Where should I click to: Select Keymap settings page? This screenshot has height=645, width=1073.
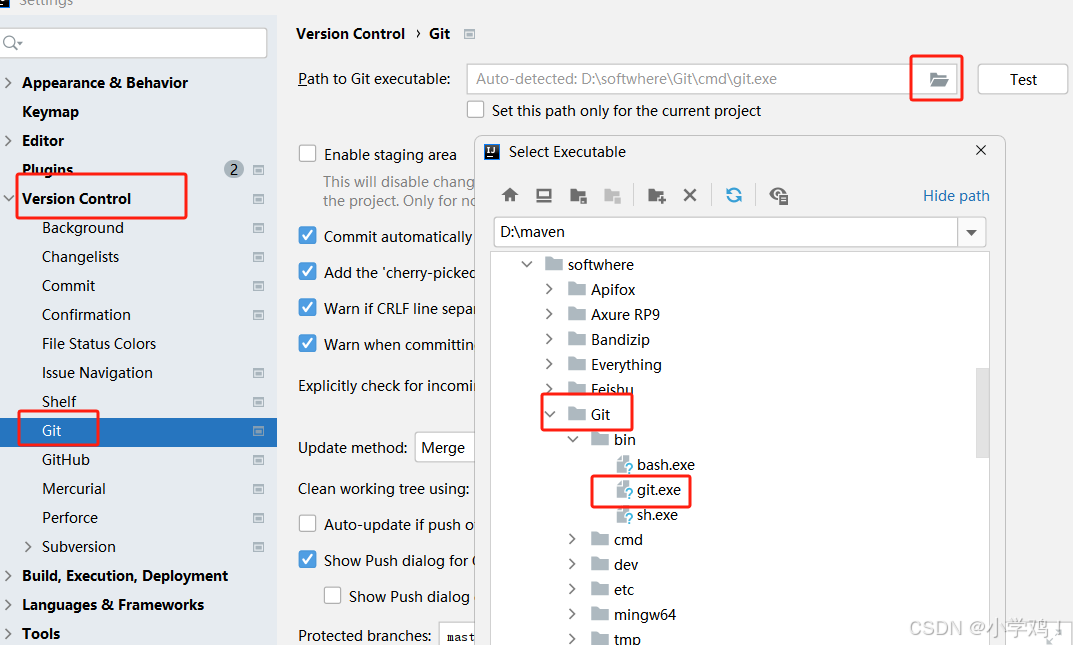point(50,111)
